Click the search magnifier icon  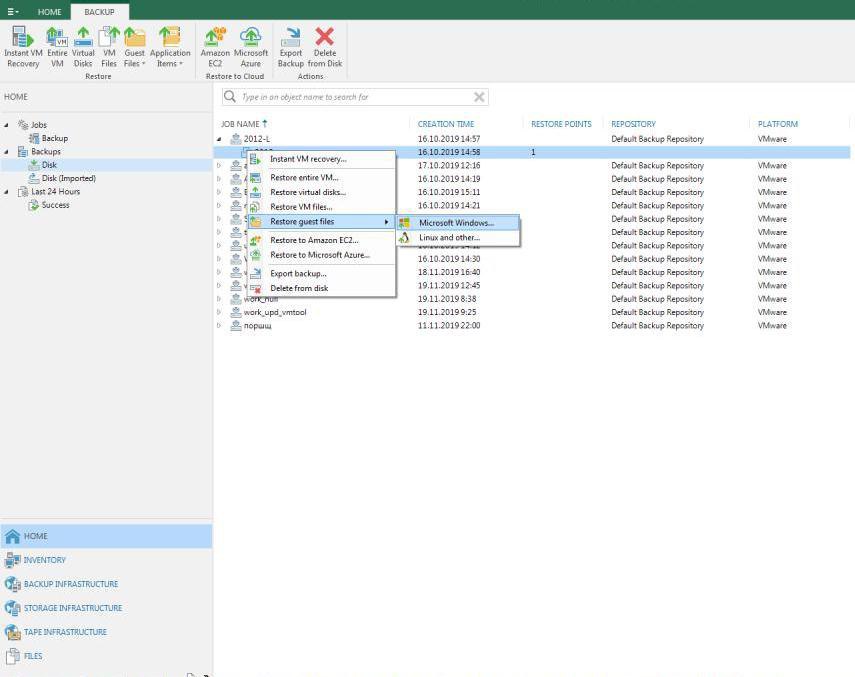(230, 96)
